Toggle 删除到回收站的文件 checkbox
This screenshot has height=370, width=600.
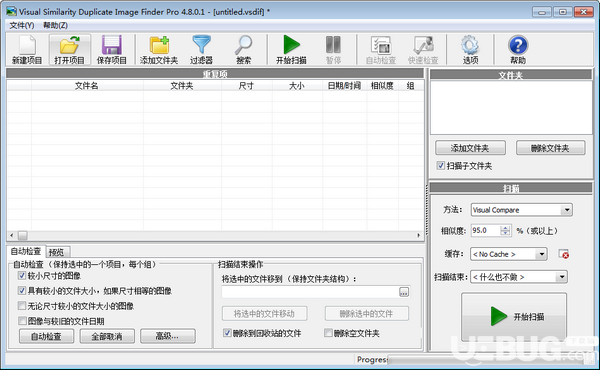[227, 333]
